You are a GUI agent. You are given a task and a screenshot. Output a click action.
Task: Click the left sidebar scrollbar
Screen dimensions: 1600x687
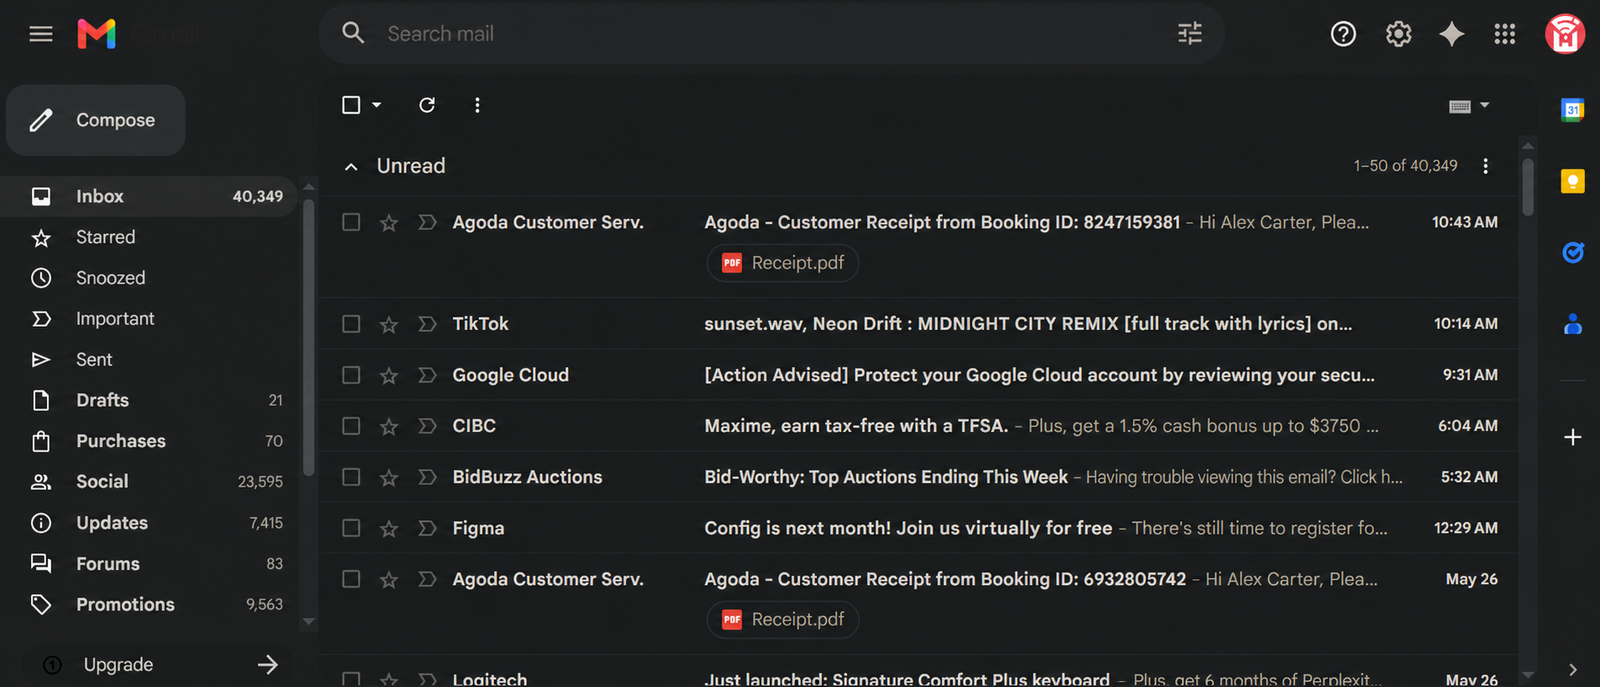tap(309, 338)
